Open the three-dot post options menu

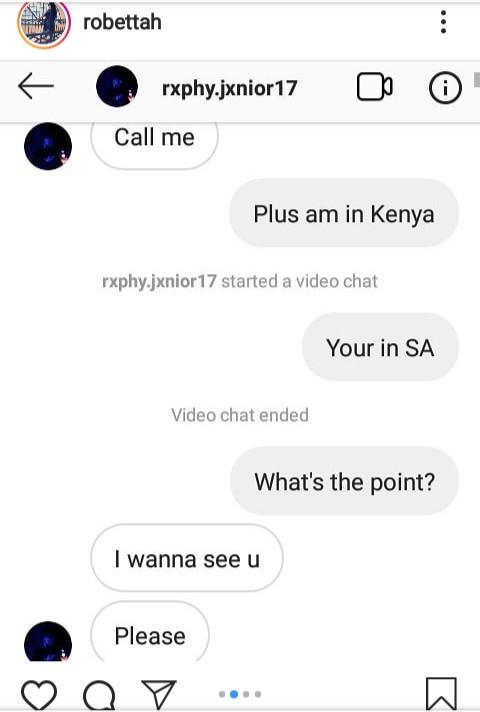coord(443,22)
